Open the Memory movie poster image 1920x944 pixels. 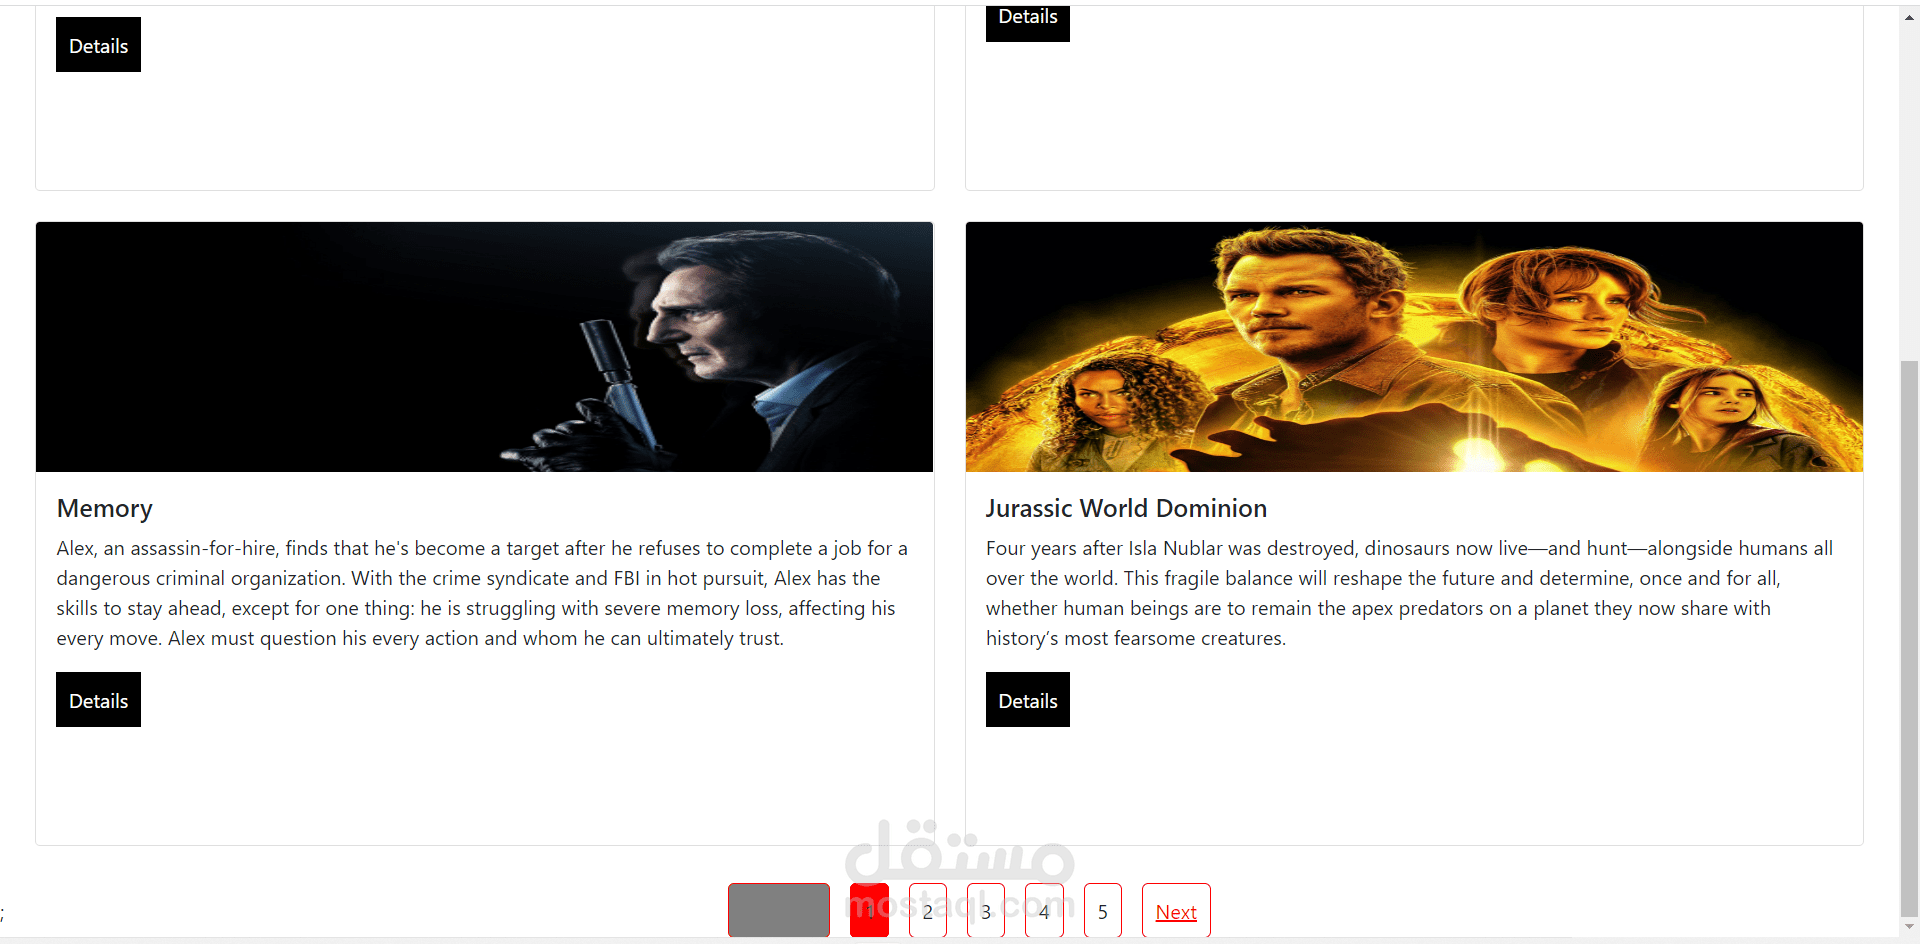coord(484,347)
